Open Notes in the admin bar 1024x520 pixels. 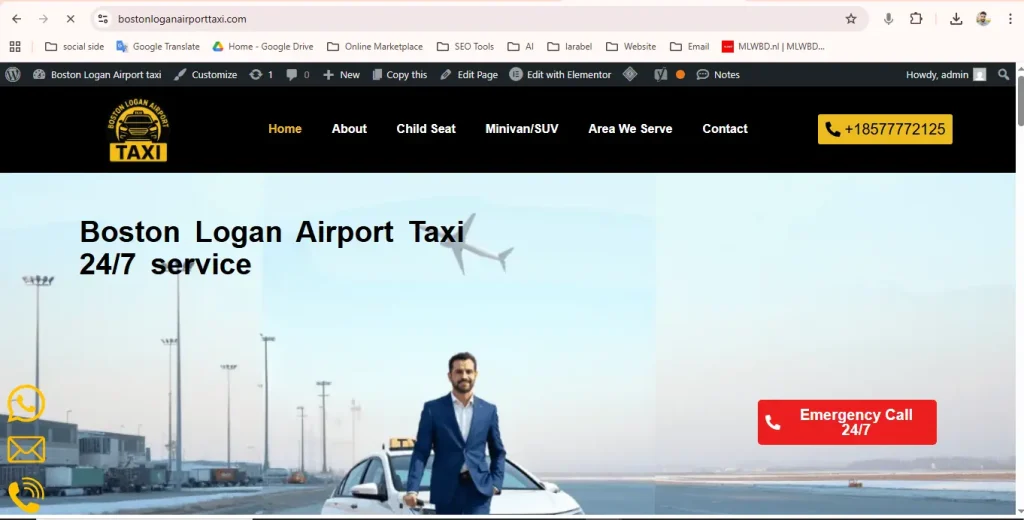(718, 74)
